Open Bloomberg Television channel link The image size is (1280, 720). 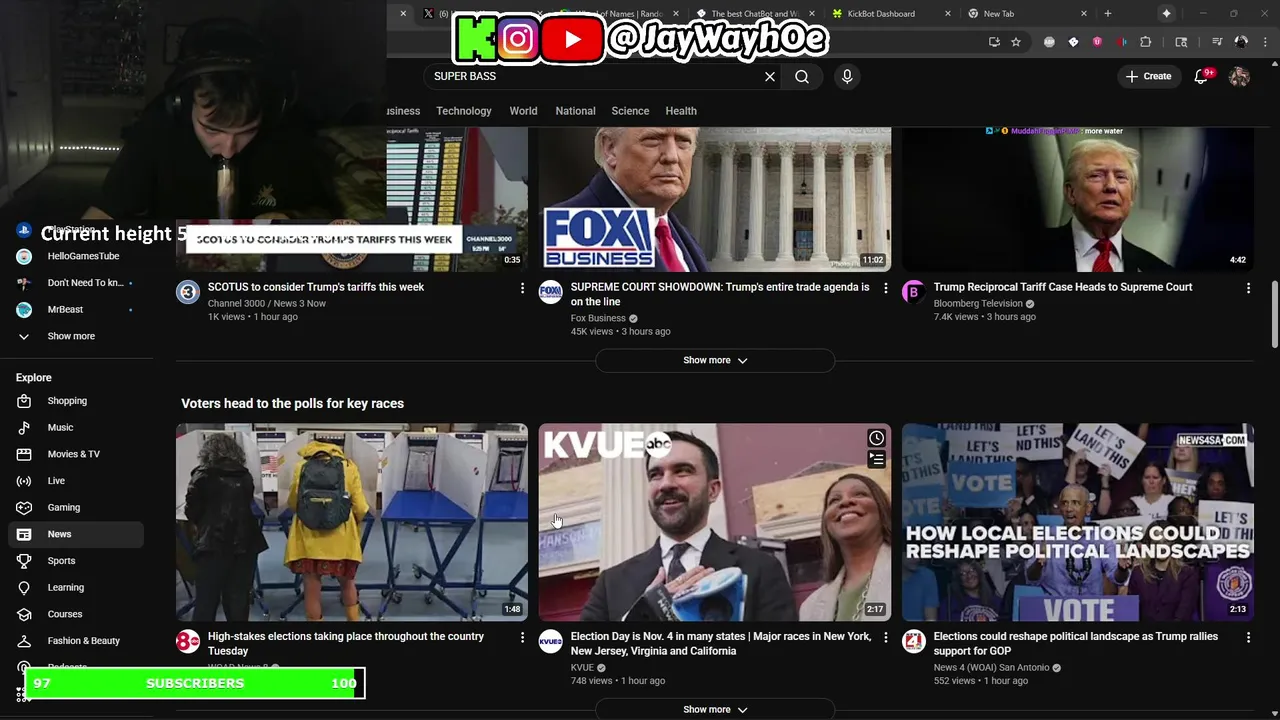click(x=978, y=303)
